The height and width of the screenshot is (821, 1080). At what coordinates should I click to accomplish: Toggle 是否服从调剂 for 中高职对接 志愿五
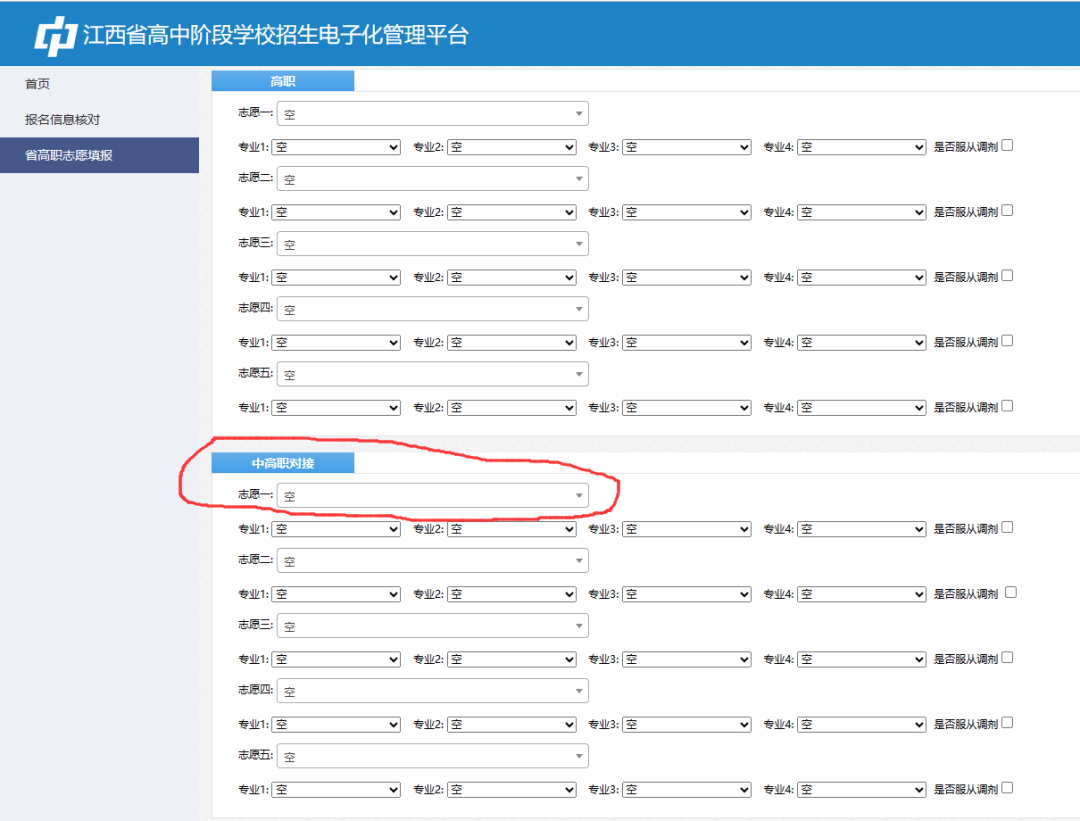[1007, 788]
